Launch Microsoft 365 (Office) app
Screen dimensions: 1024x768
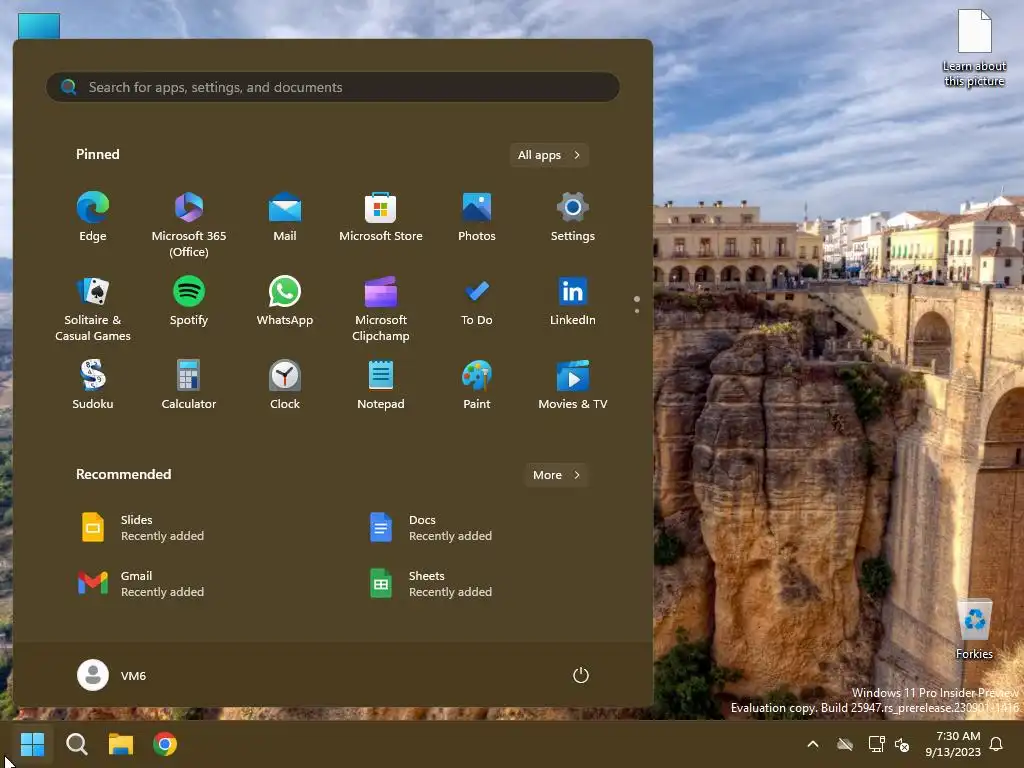[x=189, y=224]
